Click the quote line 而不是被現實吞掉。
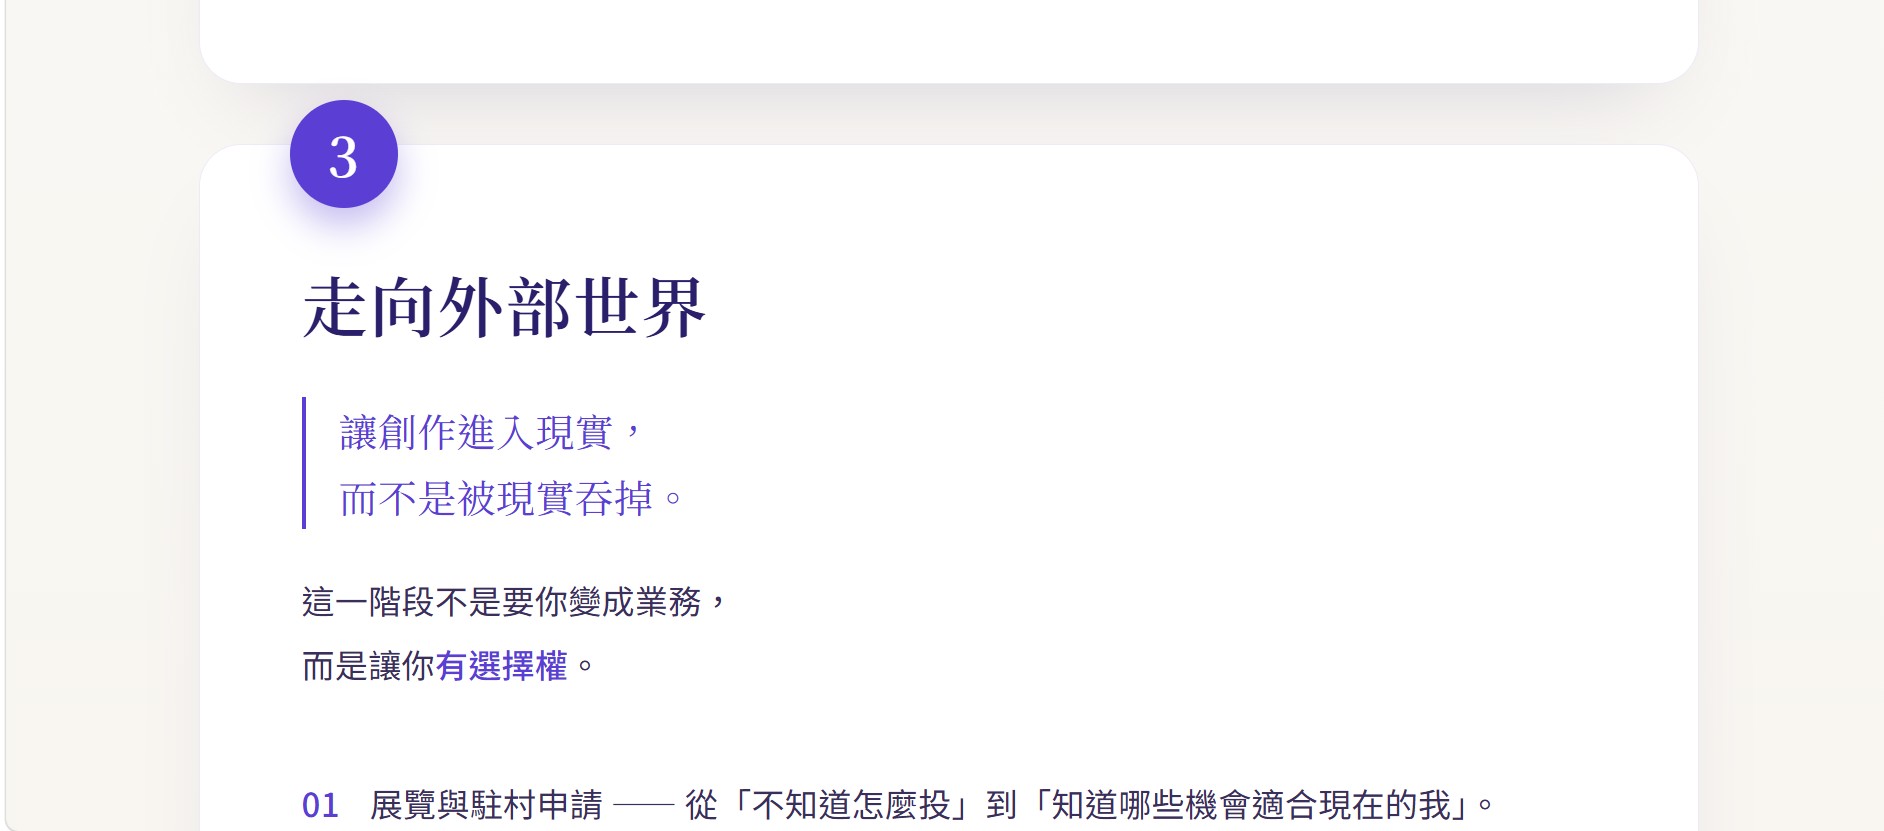This screenshot has height=831, width=1884. [x=511, y=498]
